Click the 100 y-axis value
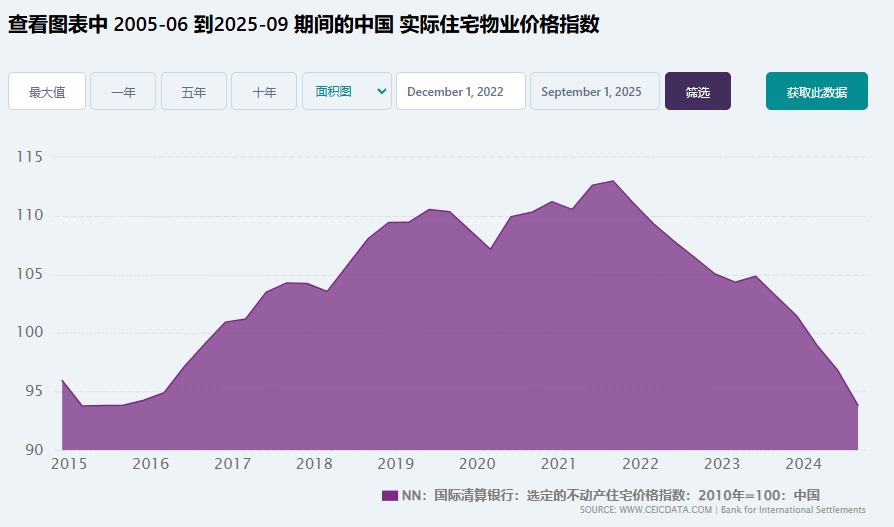Viewport: 894px width, 527px height. pos(30,333)
